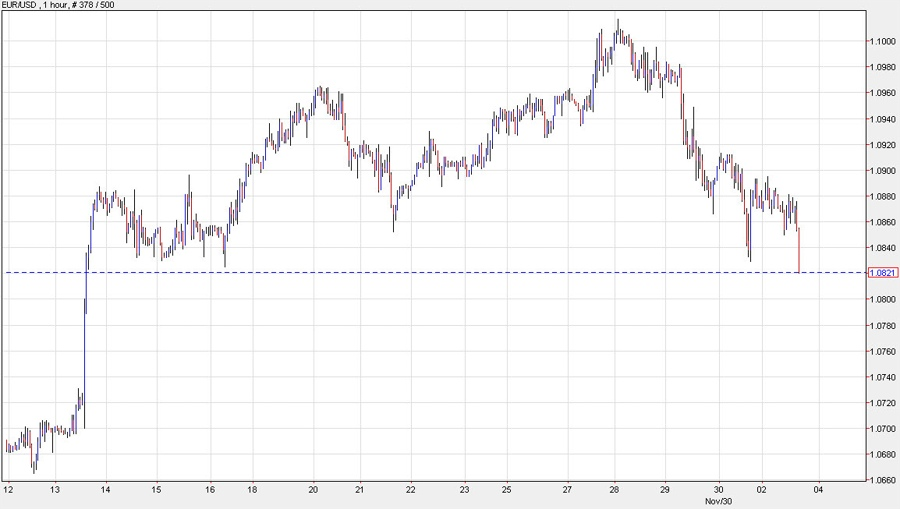The height and width of the screenshot is (509, 900).
Task: Click date label 02 on time axis
Action: pos(762,490)
